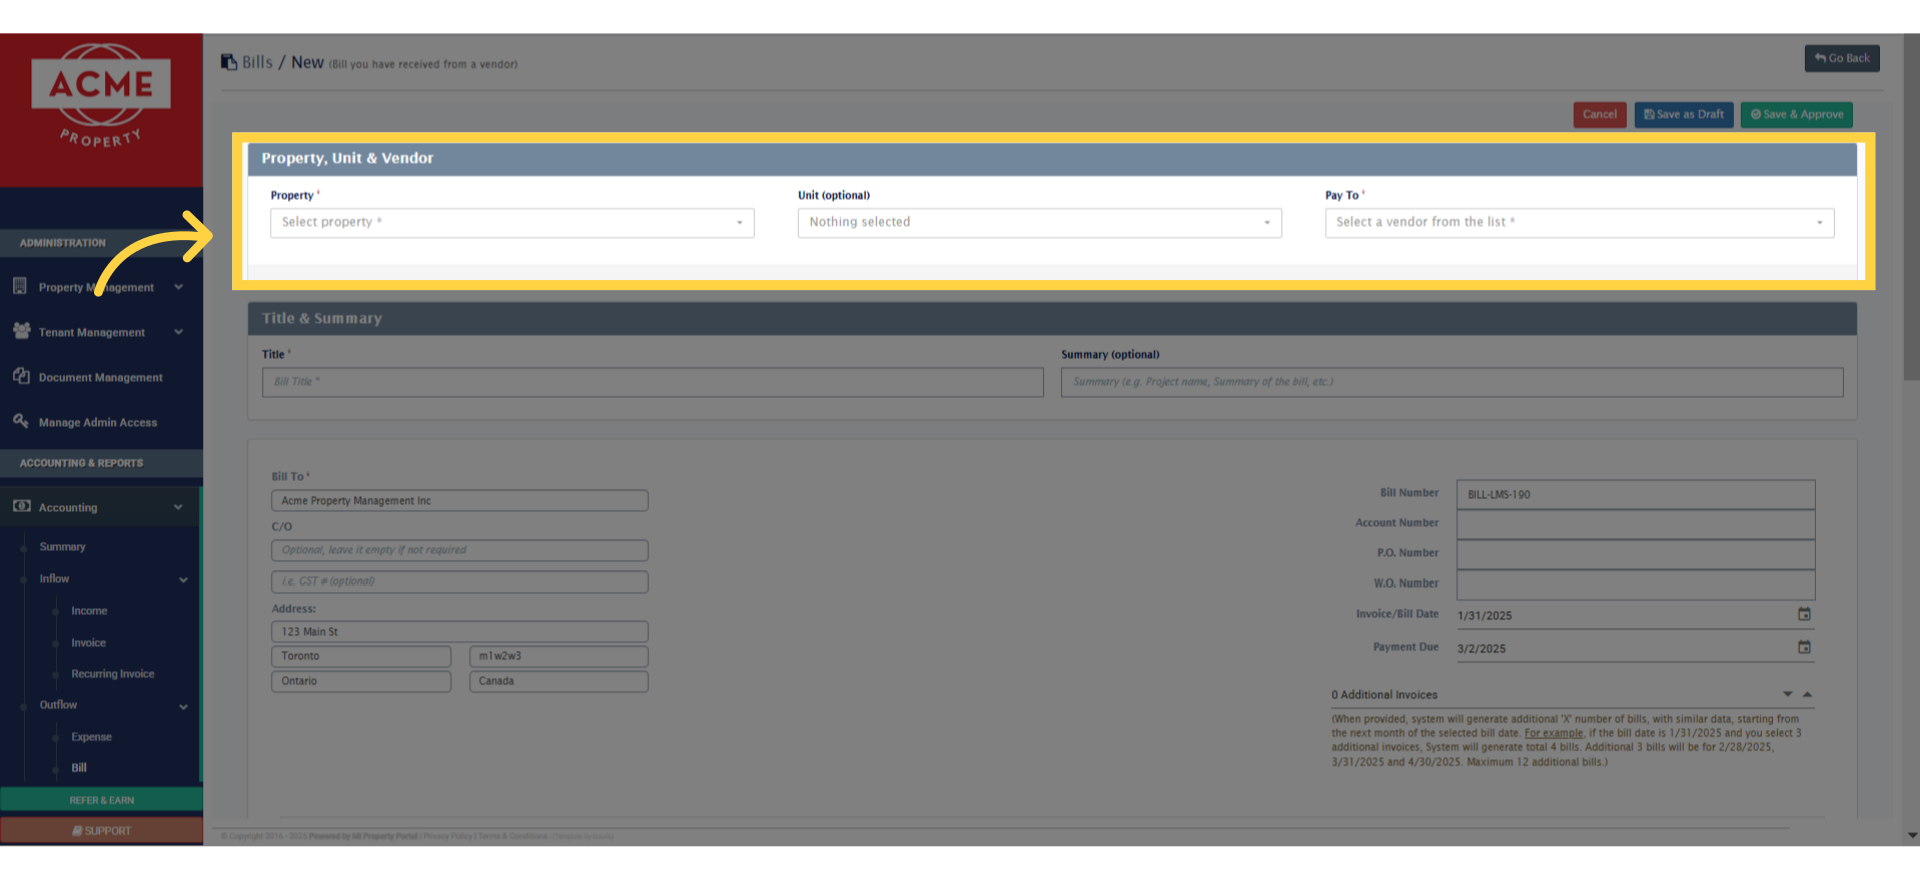Click the scrollbar down arrow

[x=1912, y=835]
